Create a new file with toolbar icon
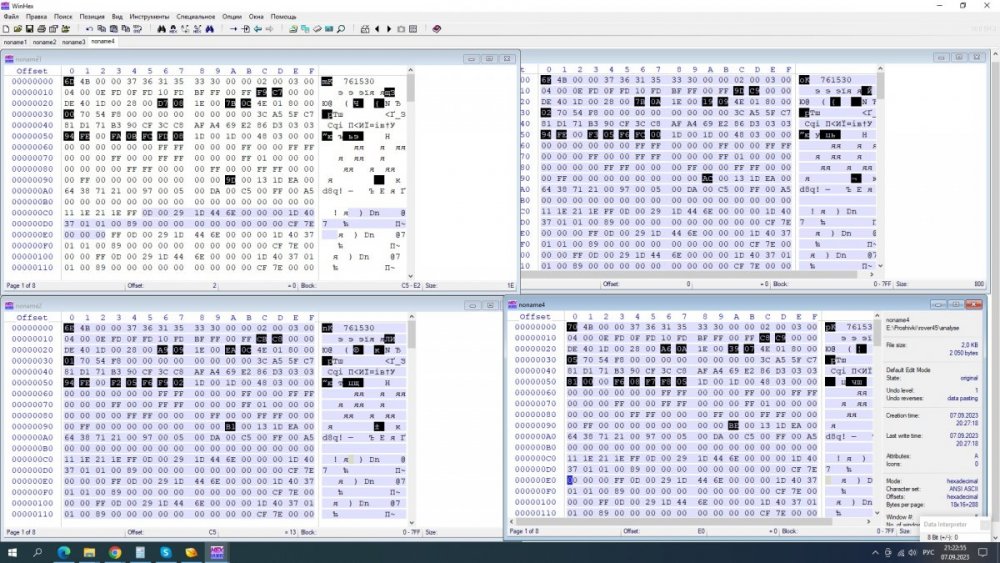Image resolution: width=1000 pixels, height=563 pixels. [x=6, y=29]
